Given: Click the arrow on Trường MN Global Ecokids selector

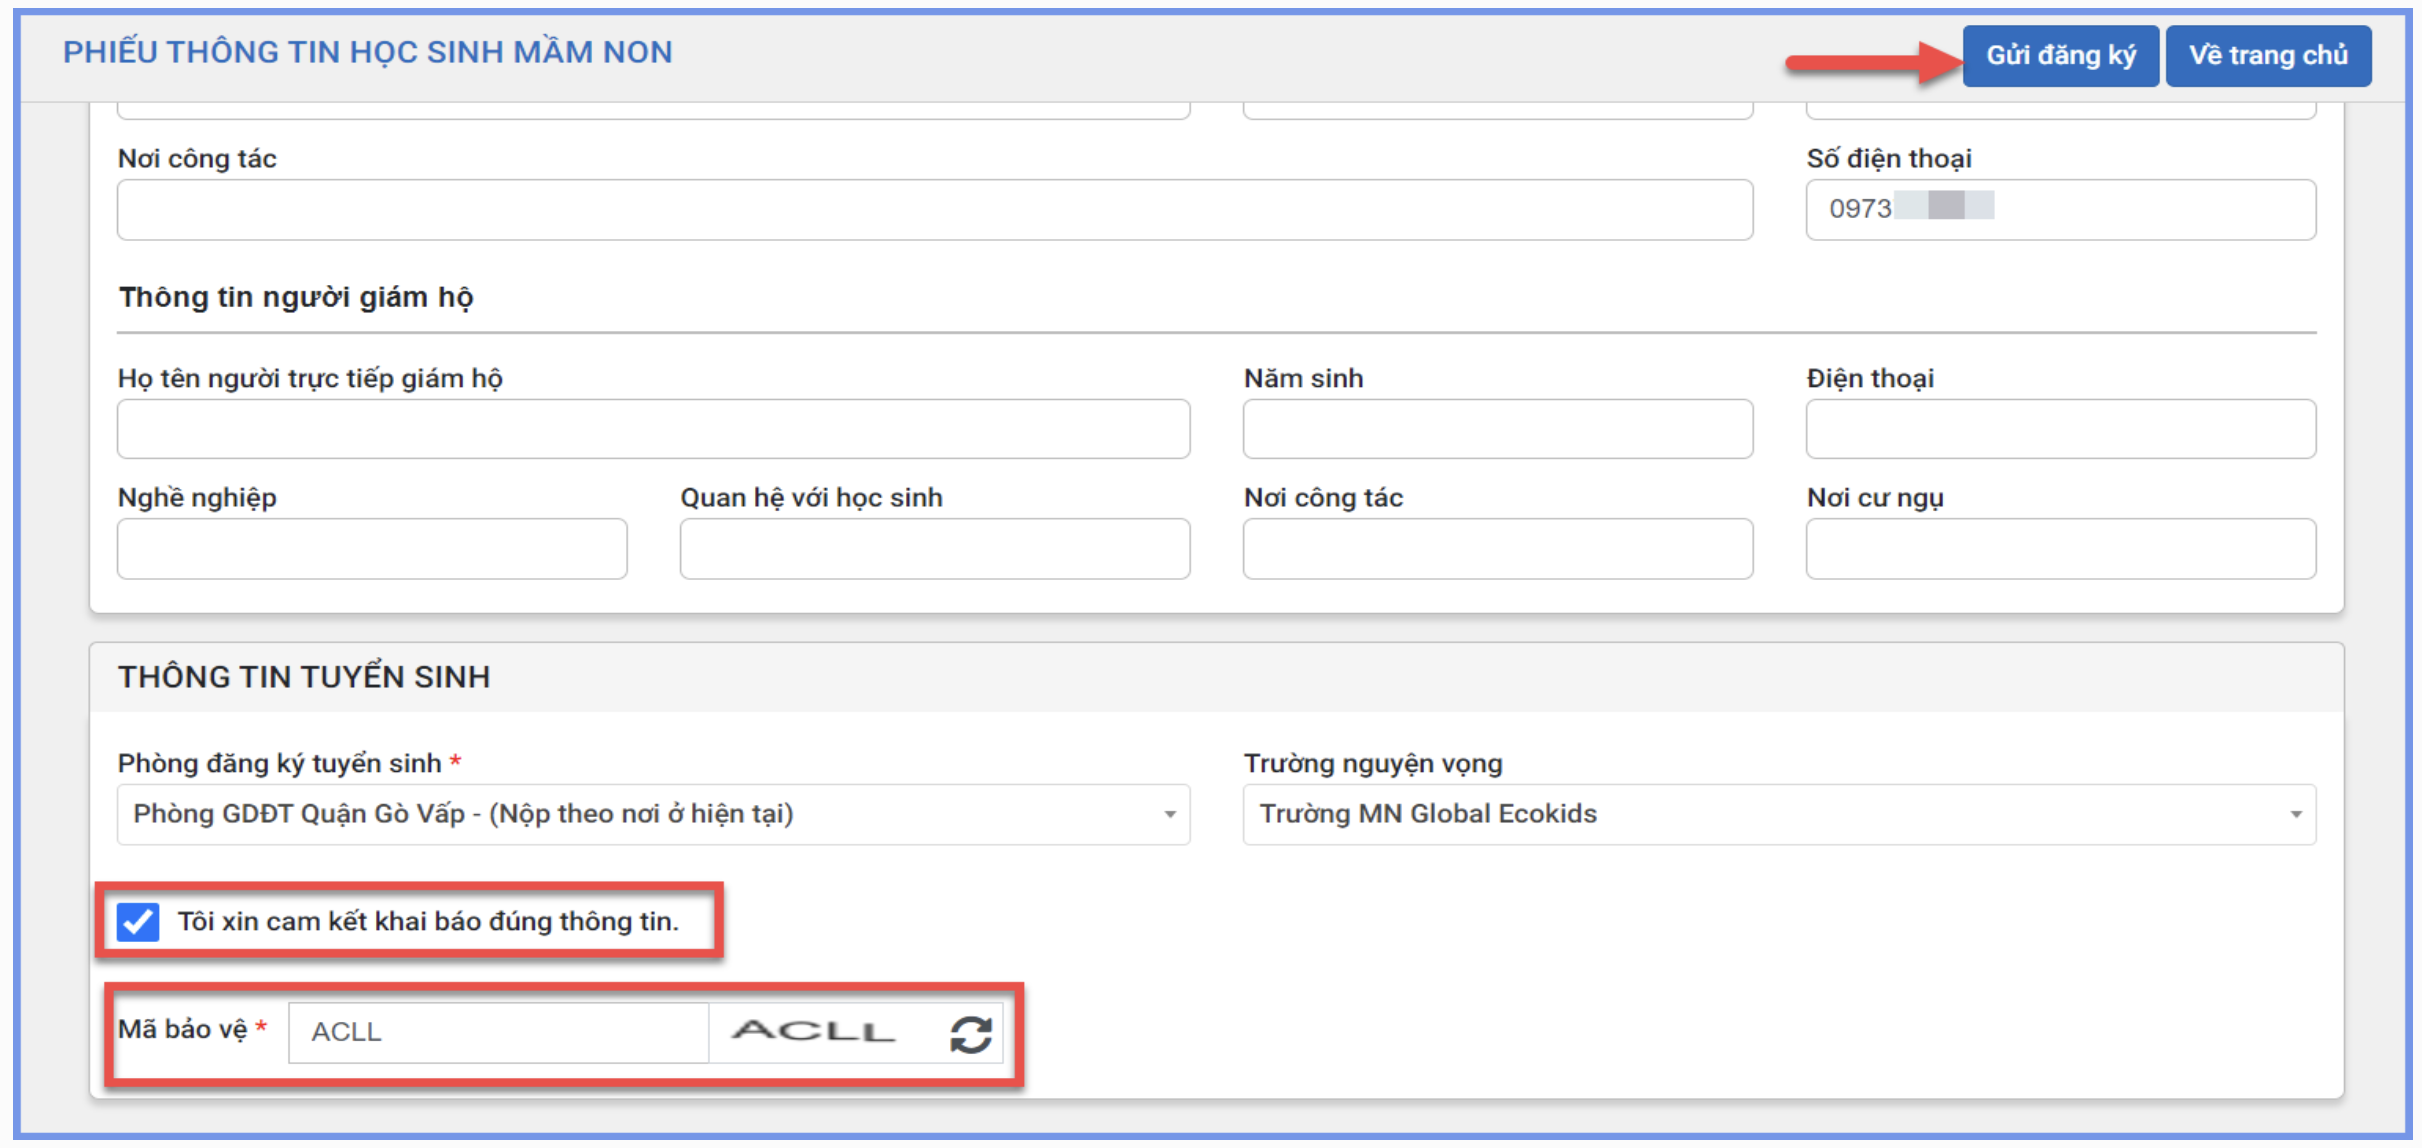Looking at the screenshot, I should 2296,815.
